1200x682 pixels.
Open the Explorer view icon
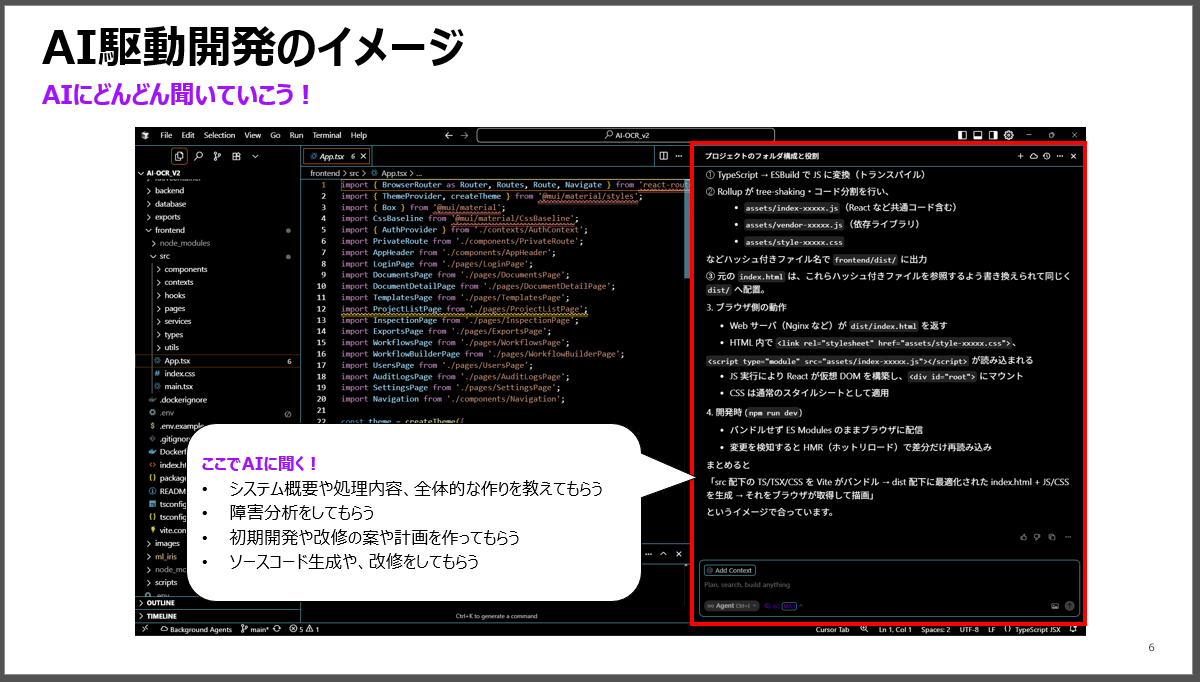pos(179,156)
